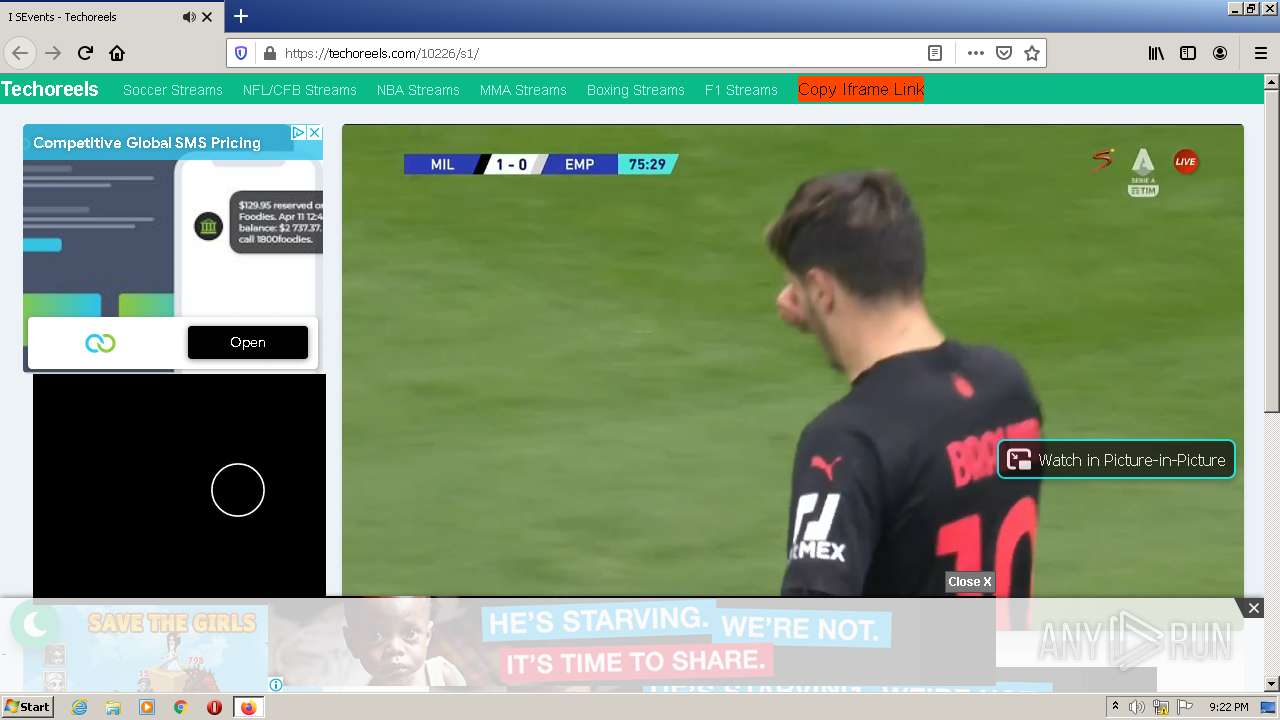Click Open button in SMS ad
This screenshot has height=720, width=1280.
tap(248, 342)
